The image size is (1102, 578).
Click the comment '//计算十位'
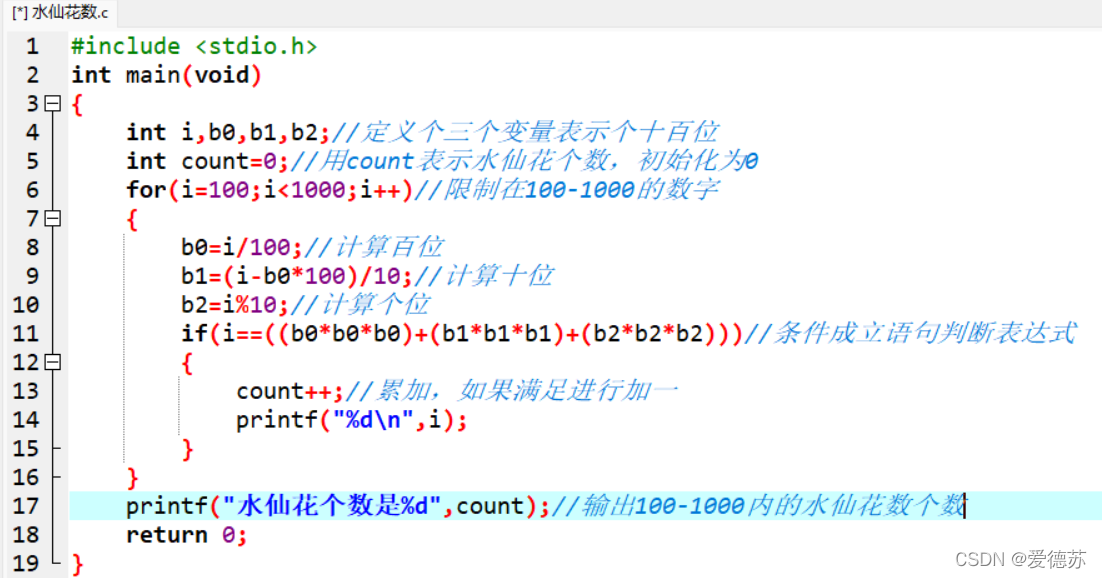click(x=484, y=276)
